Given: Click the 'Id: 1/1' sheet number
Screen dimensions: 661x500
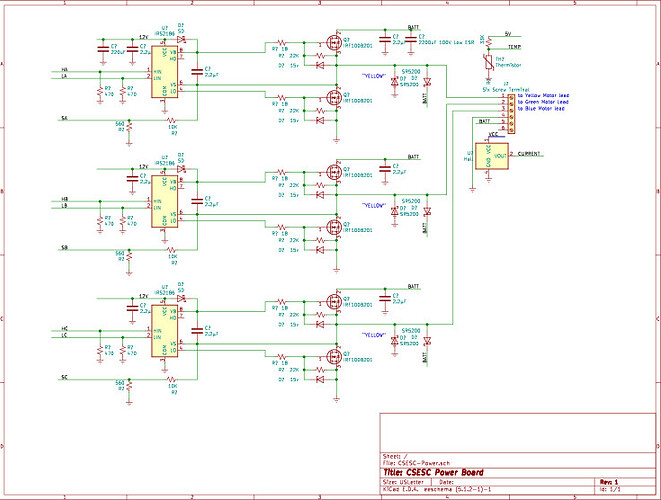Looking at the screenshot, I should [610, 489].
